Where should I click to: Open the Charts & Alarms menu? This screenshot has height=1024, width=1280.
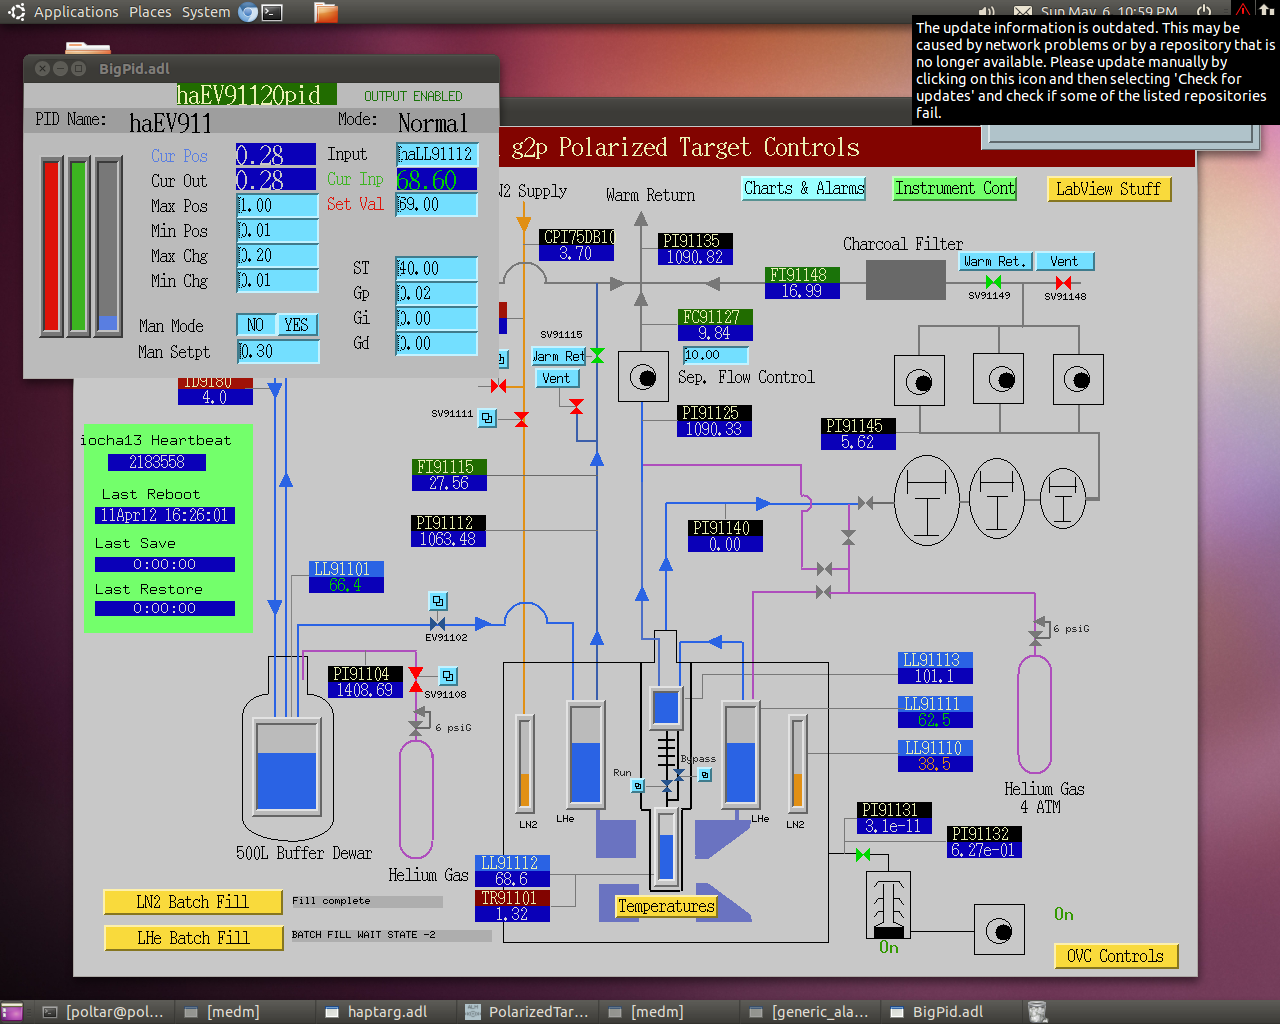pyautogui.click(x=804, y=188)
